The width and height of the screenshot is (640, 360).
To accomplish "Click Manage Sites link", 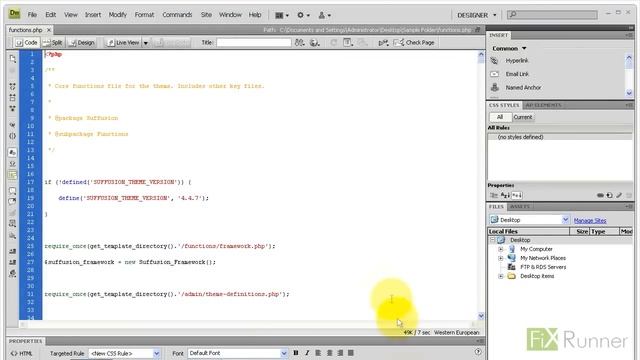I will click(x=590, y=220).
